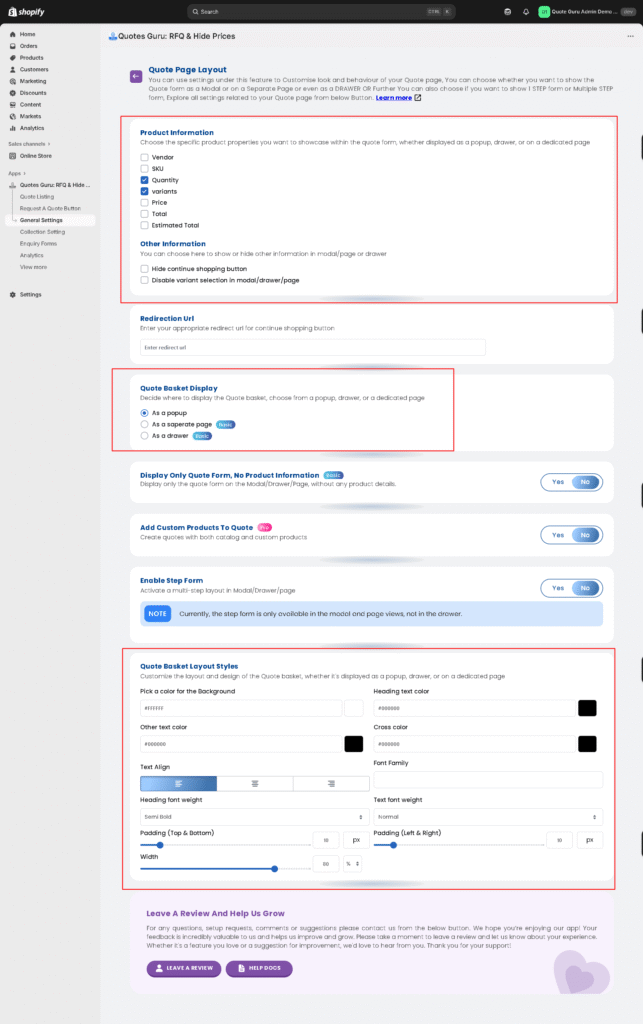
Task: Open Collection Setting in sidebar
Action: [42, 231]
